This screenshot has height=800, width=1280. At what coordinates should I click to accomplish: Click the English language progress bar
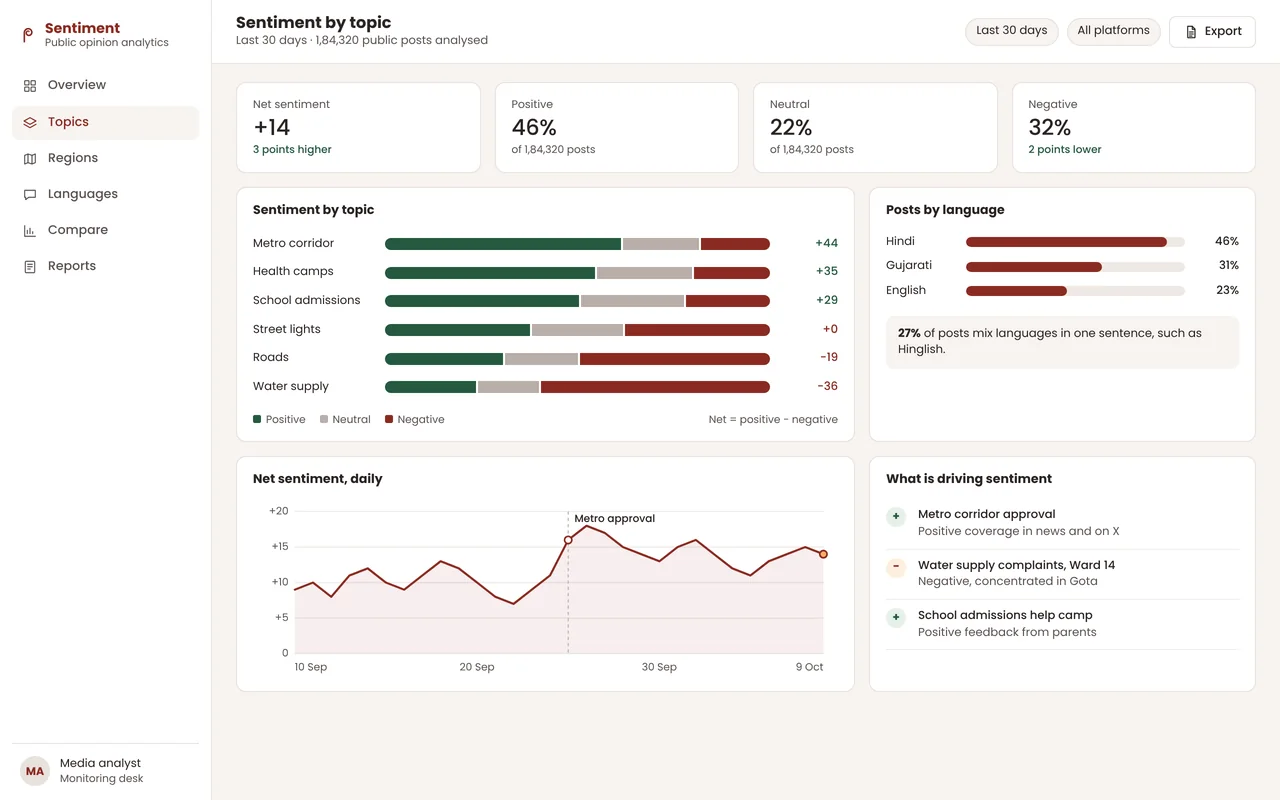point(1075,291)
